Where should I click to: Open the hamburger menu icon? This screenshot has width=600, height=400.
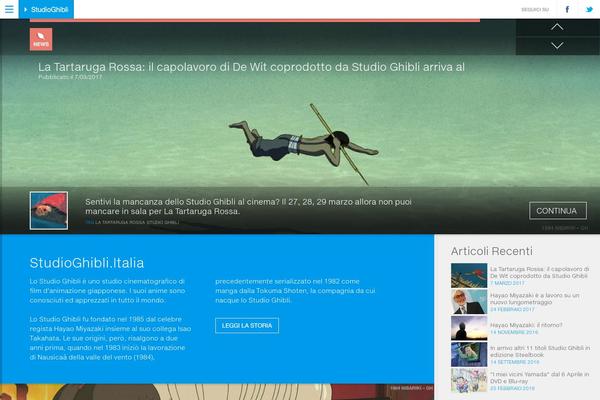pyautogui.click(x=9, y=9)
